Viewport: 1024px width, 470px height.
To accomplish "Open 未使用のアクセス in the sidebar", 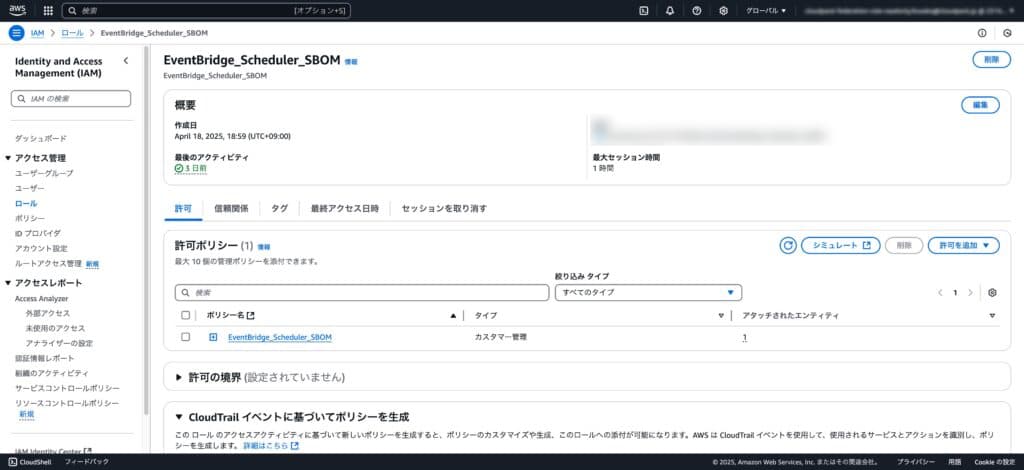I will pyautogui.click(x=55, y=328).
